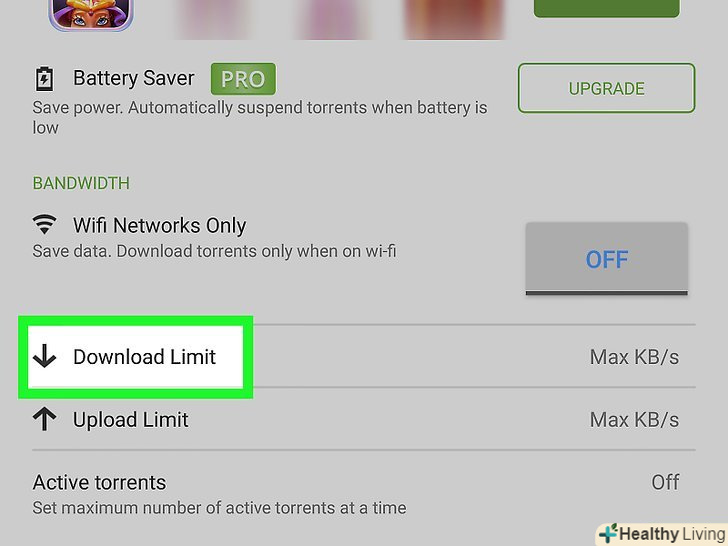Tap the battery saver icon
Viewport: 728px width, 546px height.
tap(44, 79)
